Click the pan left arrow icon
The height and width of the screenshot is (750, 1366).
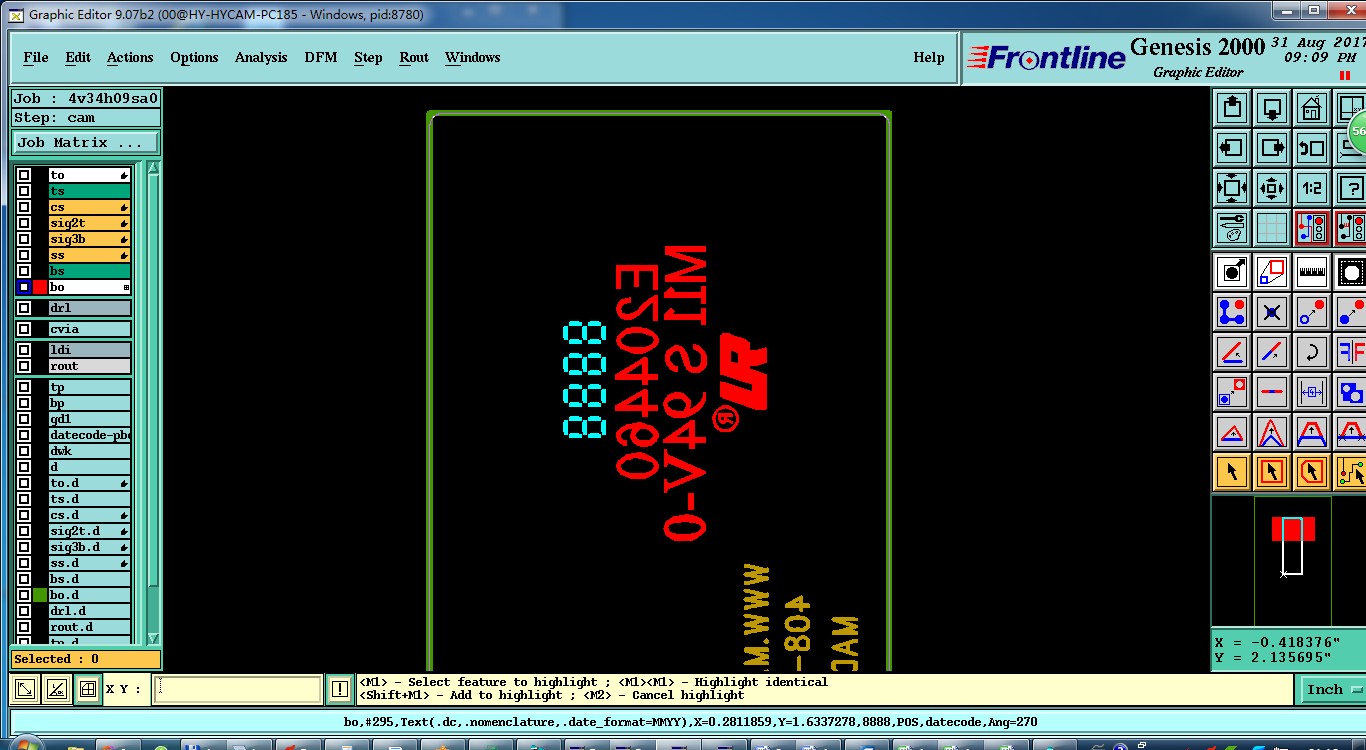pos(1231,148)
